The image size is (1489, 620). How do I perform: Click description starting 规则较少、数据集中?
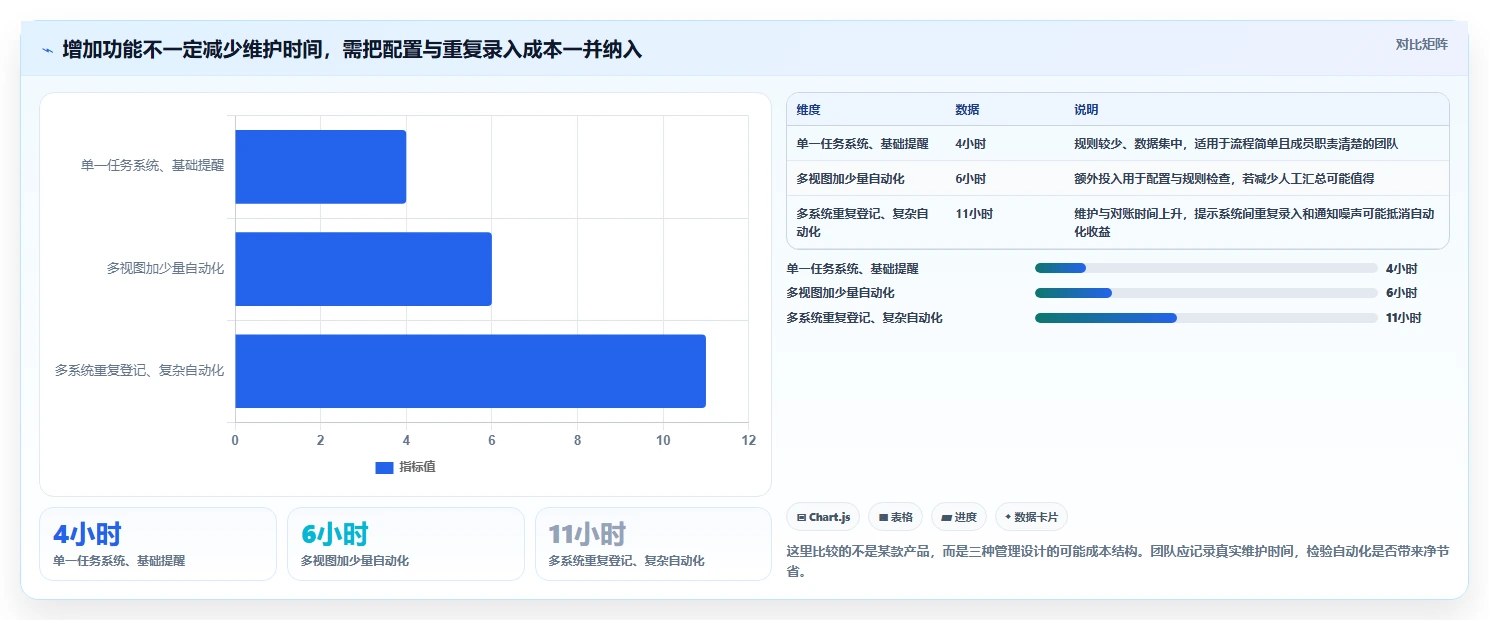point(1236,144)
